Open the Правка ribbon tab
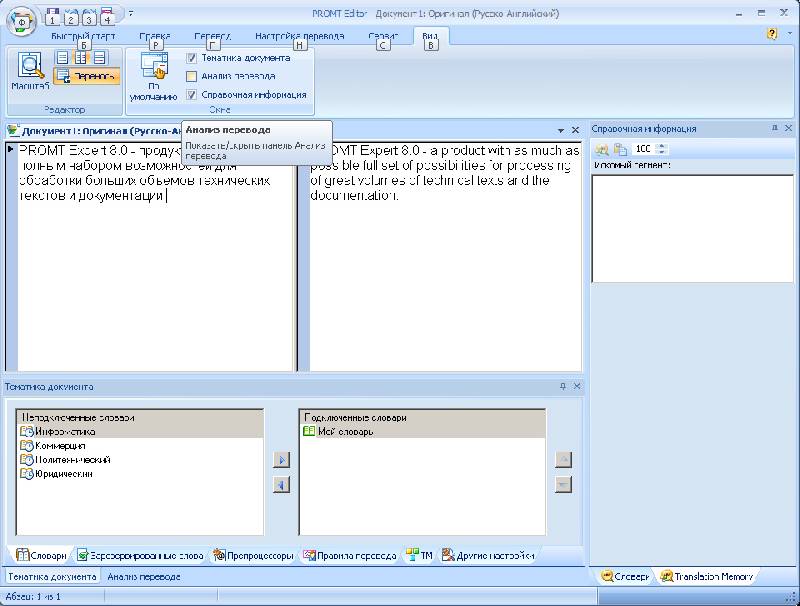The height and width of the screenshot is (606, 800). click(155, 36)
